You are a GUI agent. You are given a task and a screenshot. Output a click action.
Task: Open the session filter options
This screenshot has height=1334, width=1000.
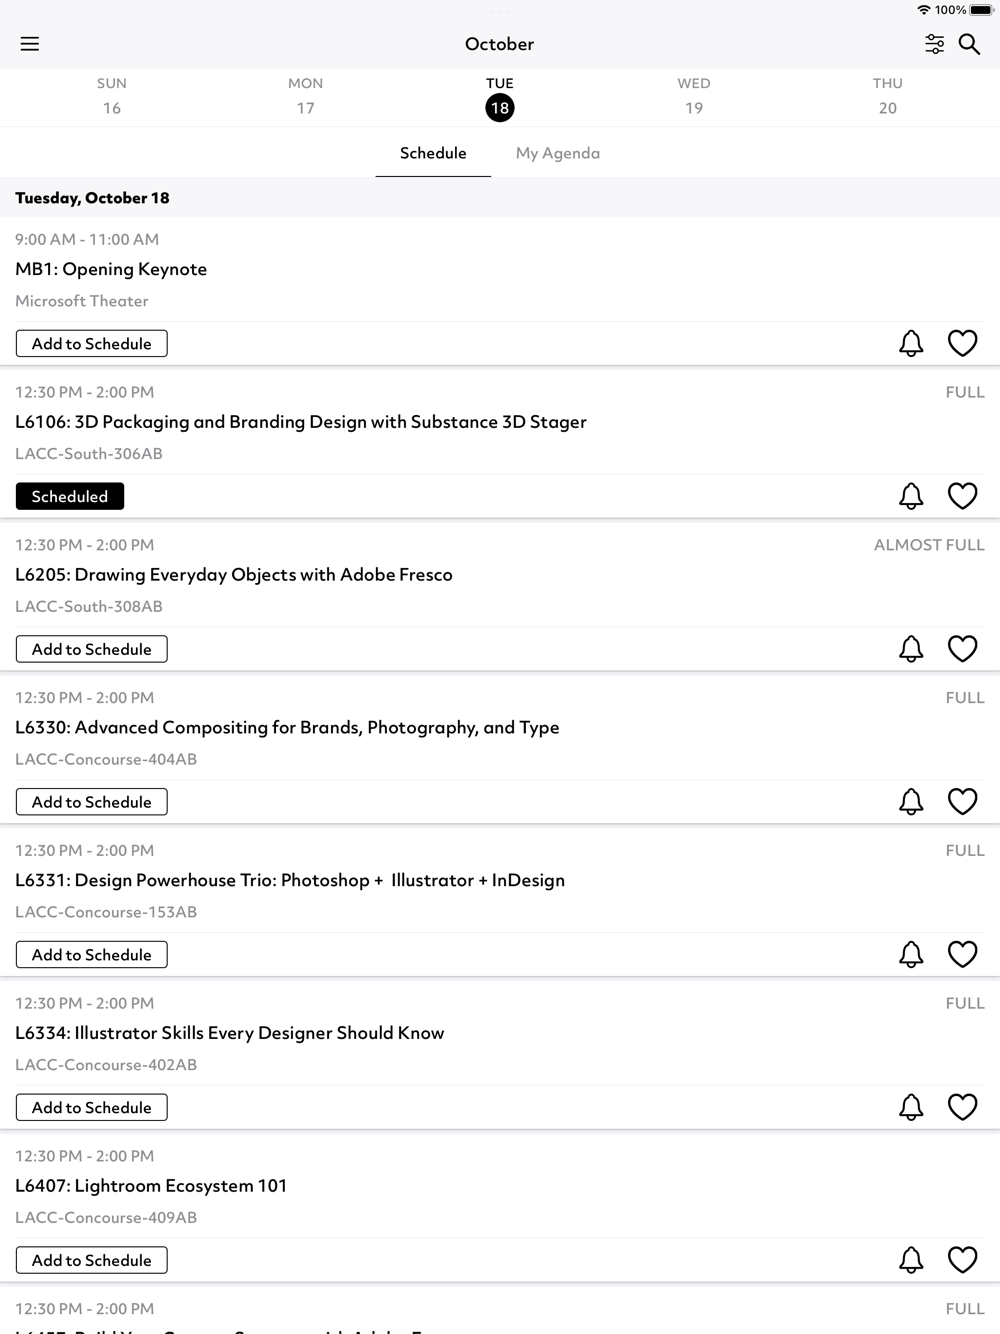point(934,44)
